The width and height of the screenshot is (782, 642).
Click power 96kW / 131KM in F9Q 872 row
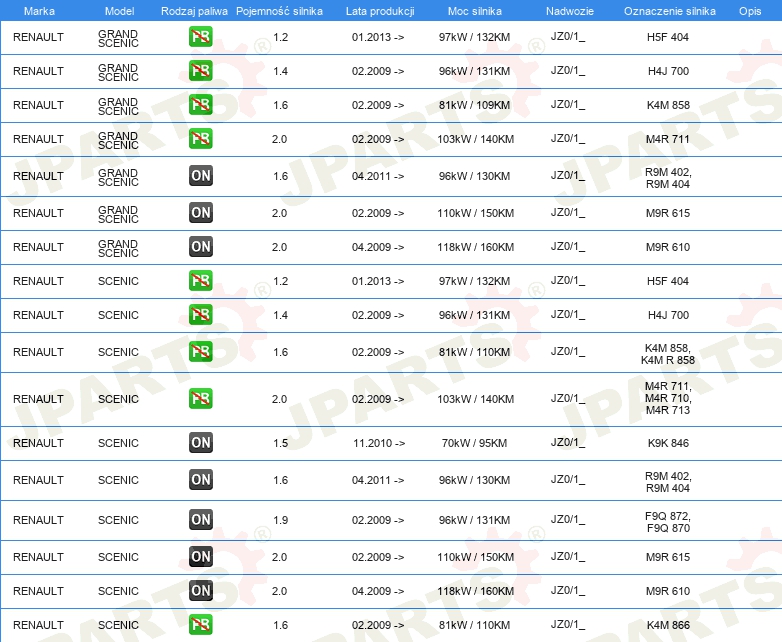click(474, 520)
